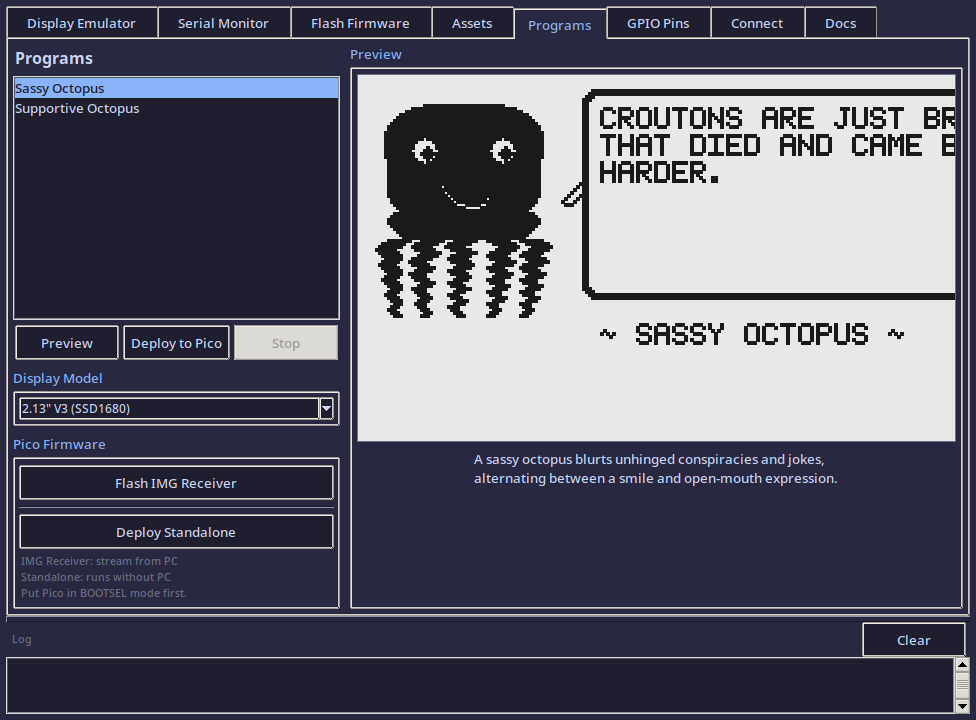Click Flash IMG Receiver
The width and height of the screenshot is (976, 720).
(176, 482)
